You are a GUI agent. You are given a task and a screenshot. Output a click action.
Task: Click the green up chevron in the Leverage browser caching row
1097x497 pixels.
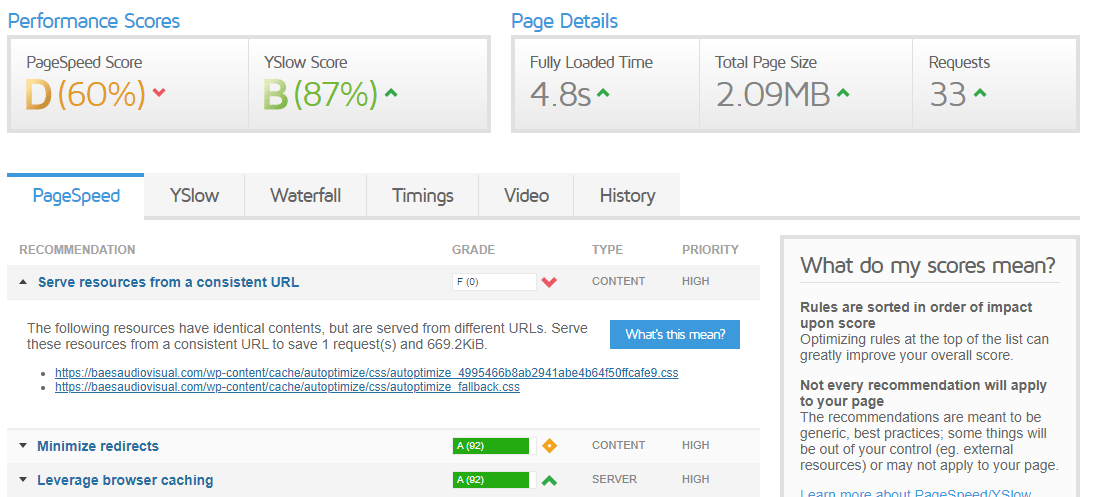pos(549,480)
